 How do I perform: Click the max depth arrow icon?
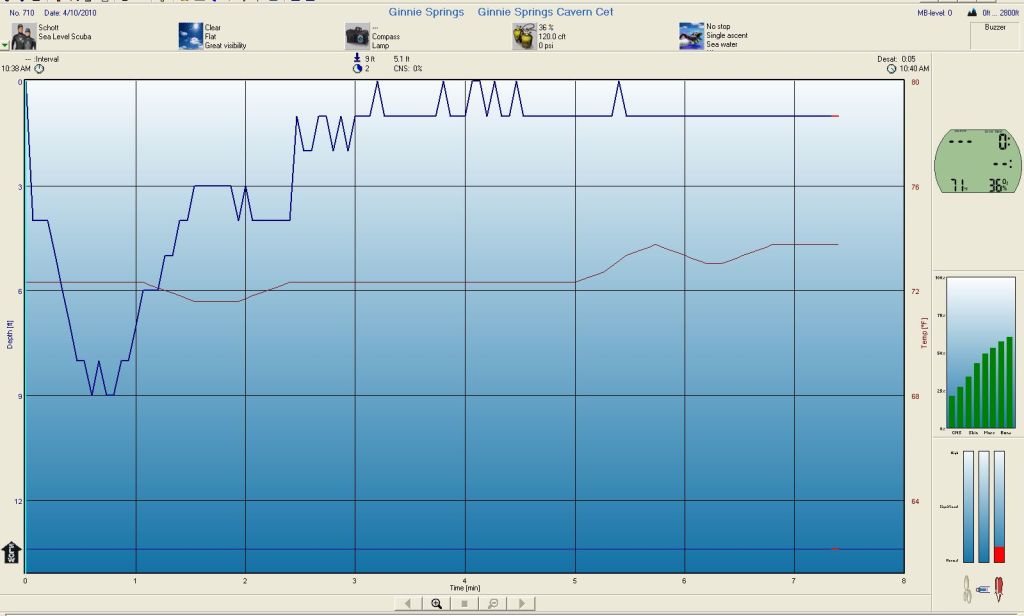coord(357,58)
